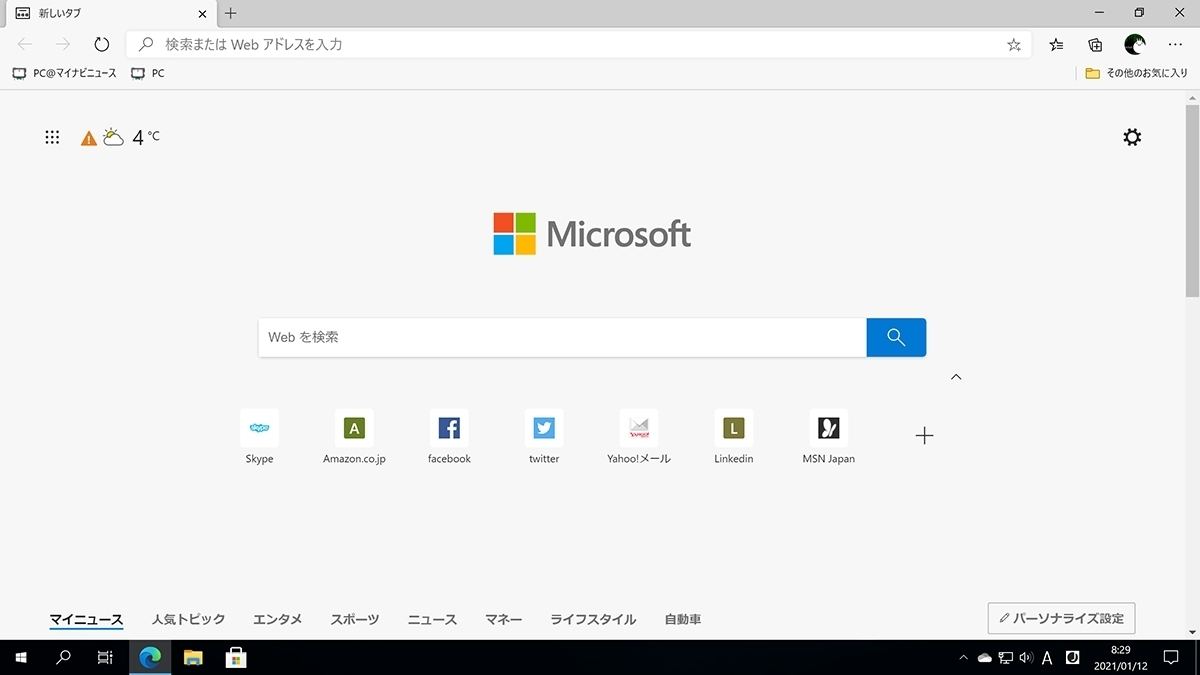
Task: Open the Edge settings and more menu
Action: (1175, 45)
